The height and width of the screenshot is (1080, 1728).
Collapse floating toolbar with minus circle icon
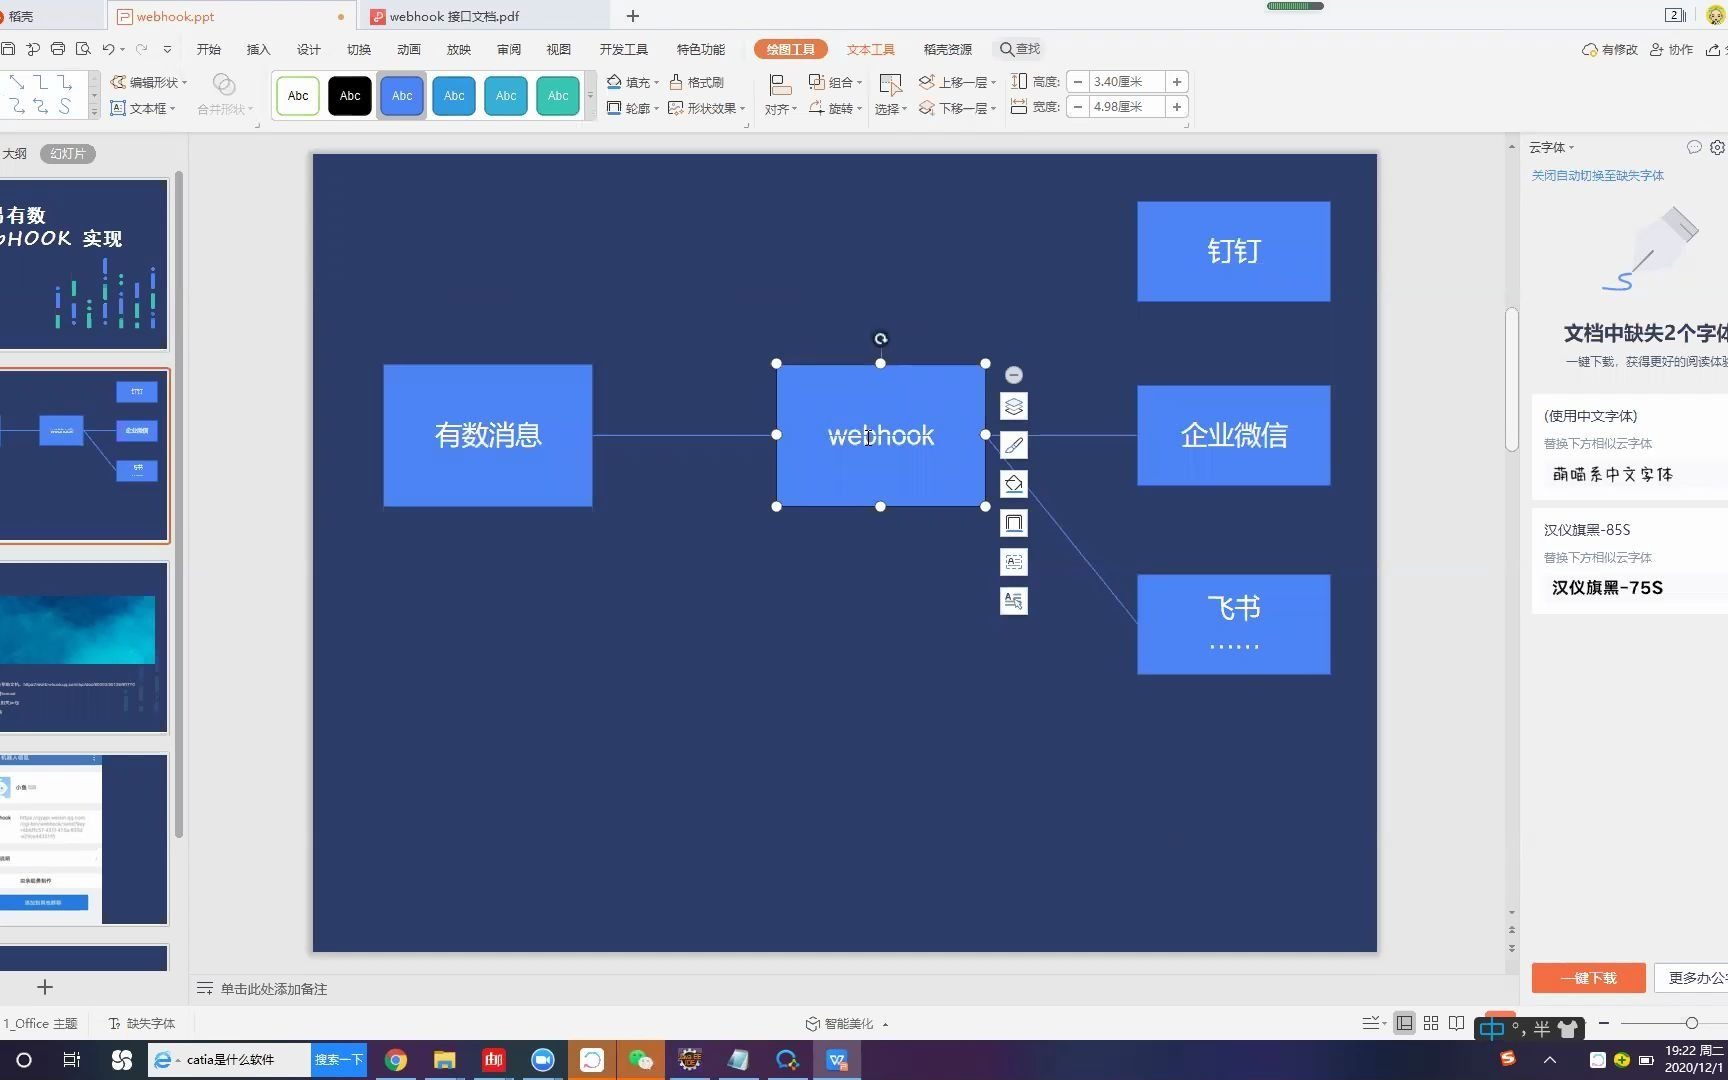coord(1014,375)
